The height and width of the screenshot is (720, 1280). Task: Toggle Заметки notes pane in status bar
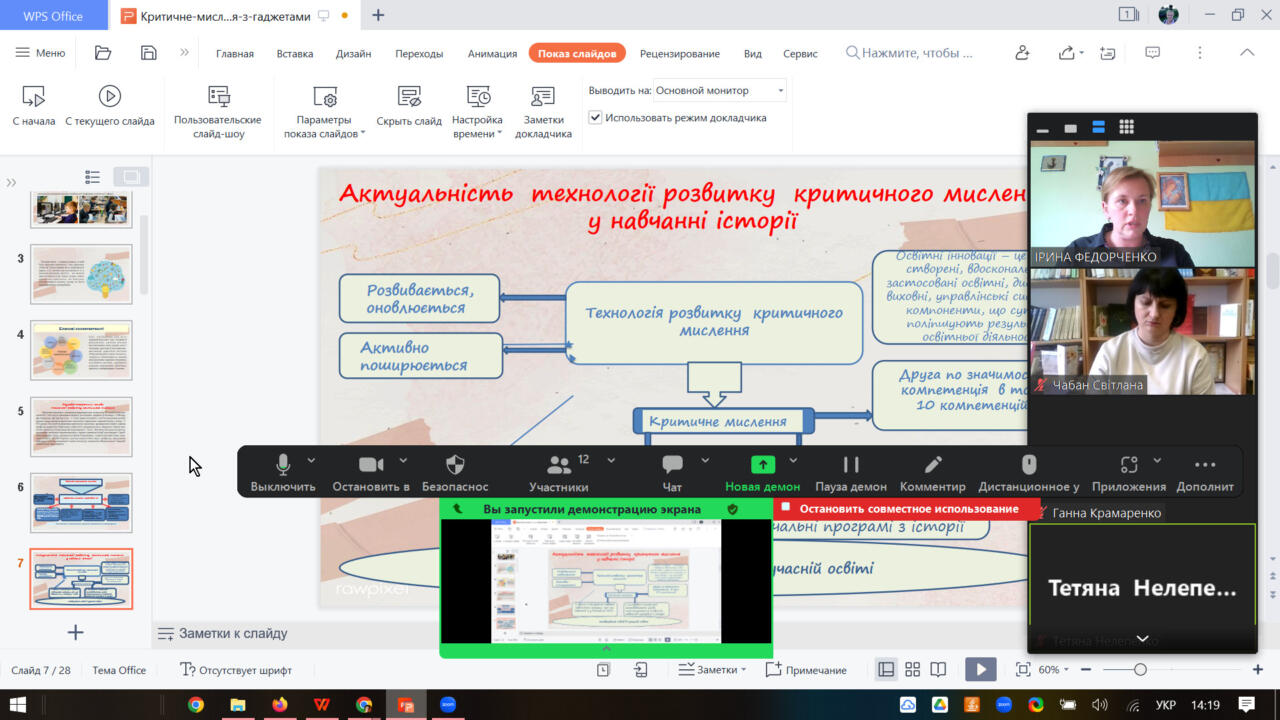(712, 670)
